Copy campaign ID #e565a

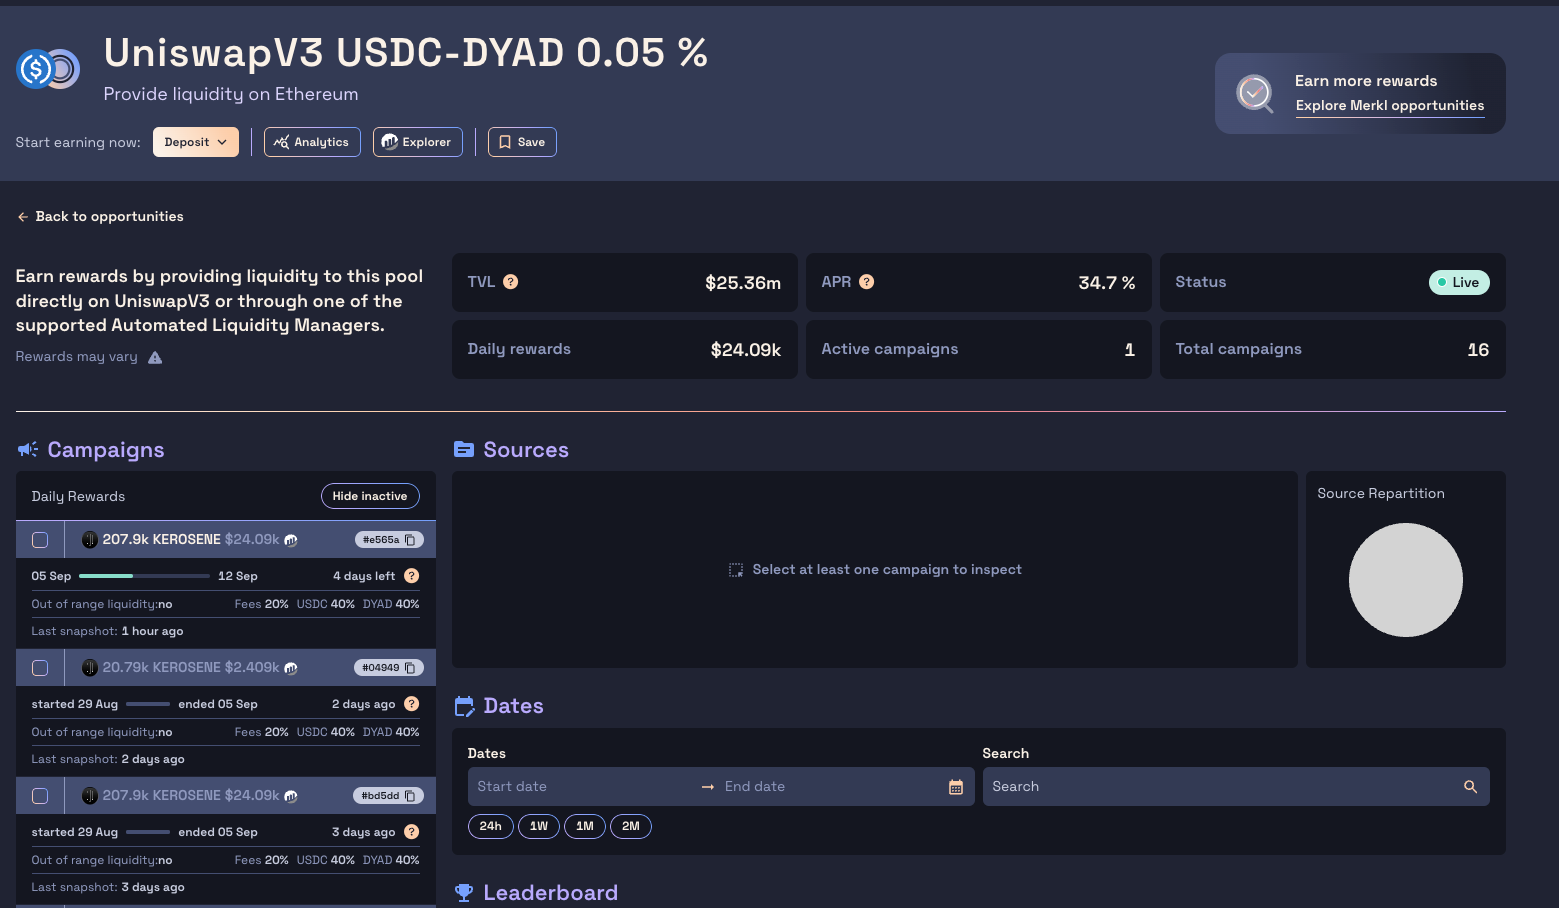410,540
